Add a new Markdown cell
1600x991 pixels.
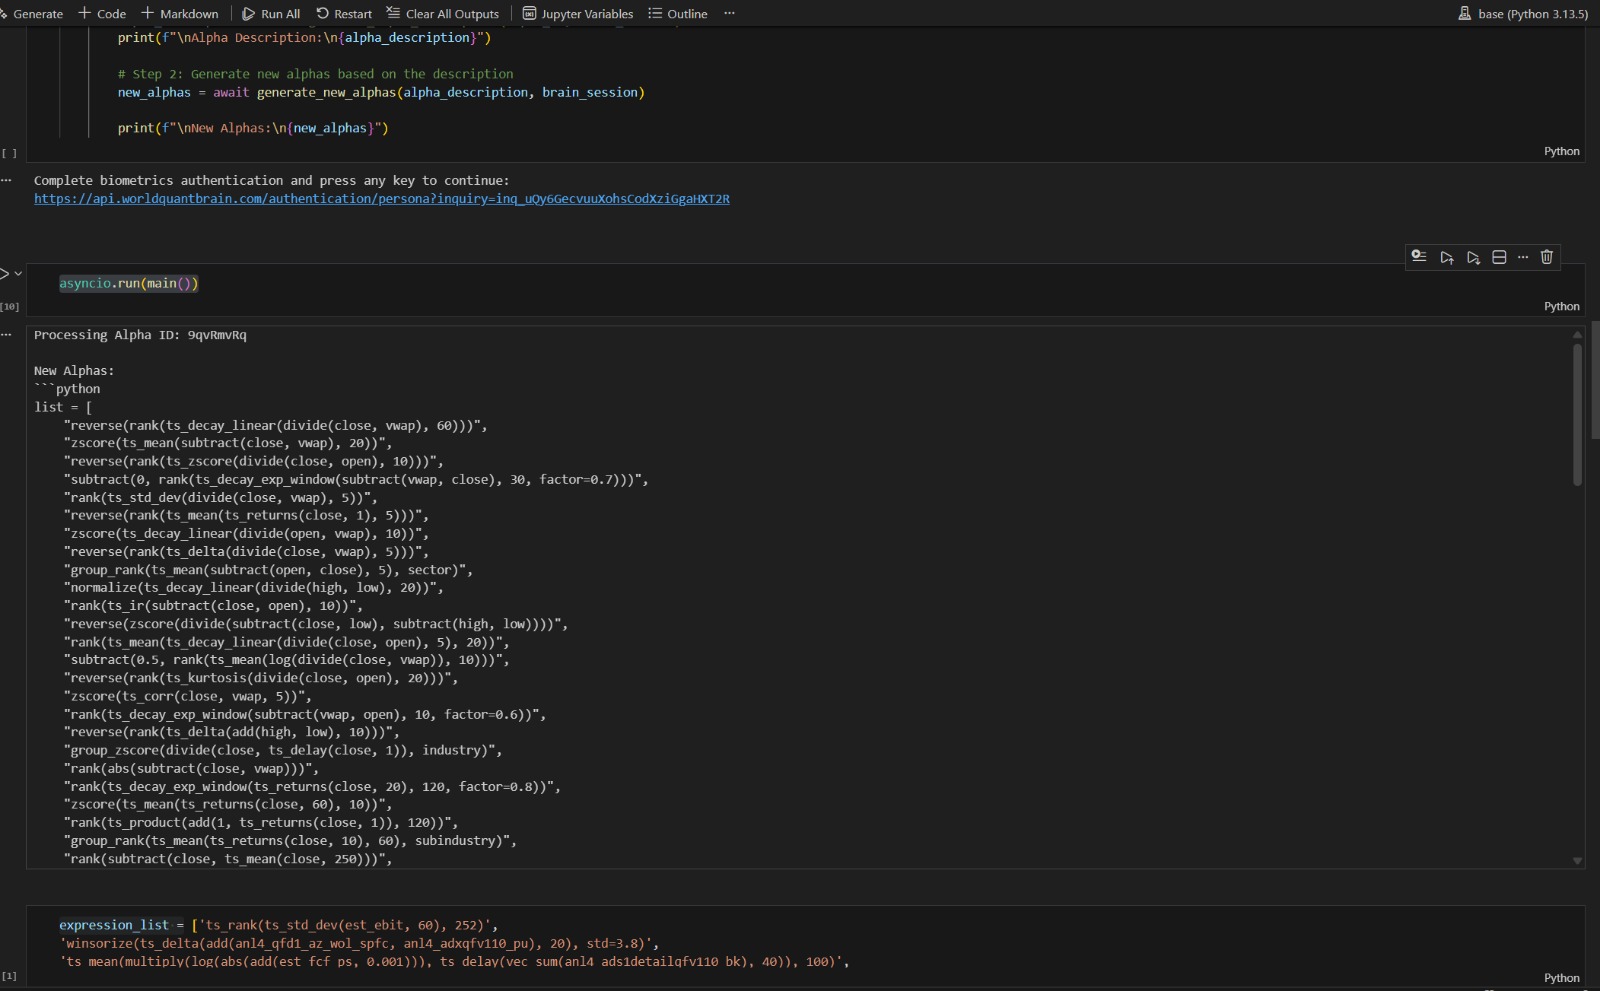pyautogui.click(x=180, y=14)
